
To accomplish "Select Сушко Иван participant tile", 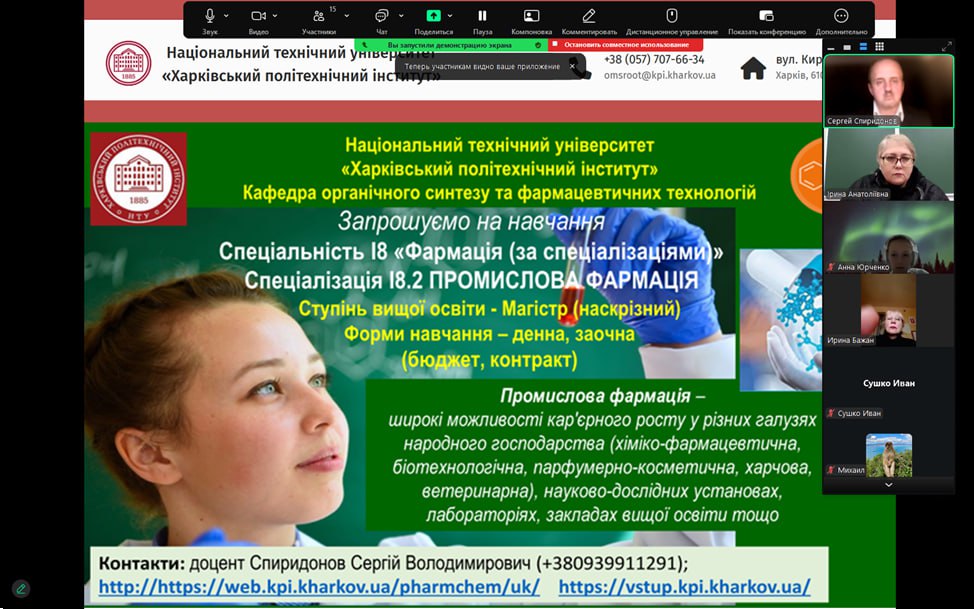I will (888, 383).
